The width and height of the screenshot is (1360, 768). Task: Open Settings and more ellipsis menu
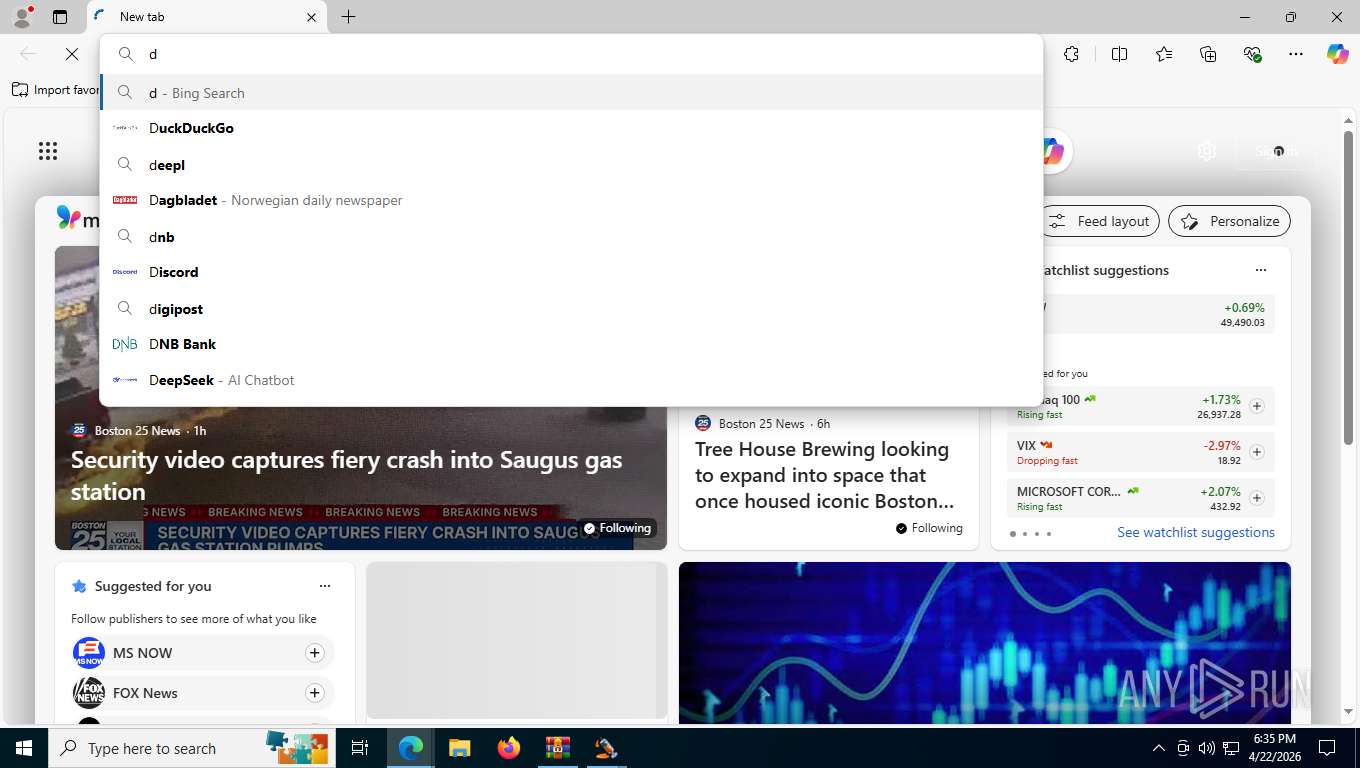point(1296,54)
